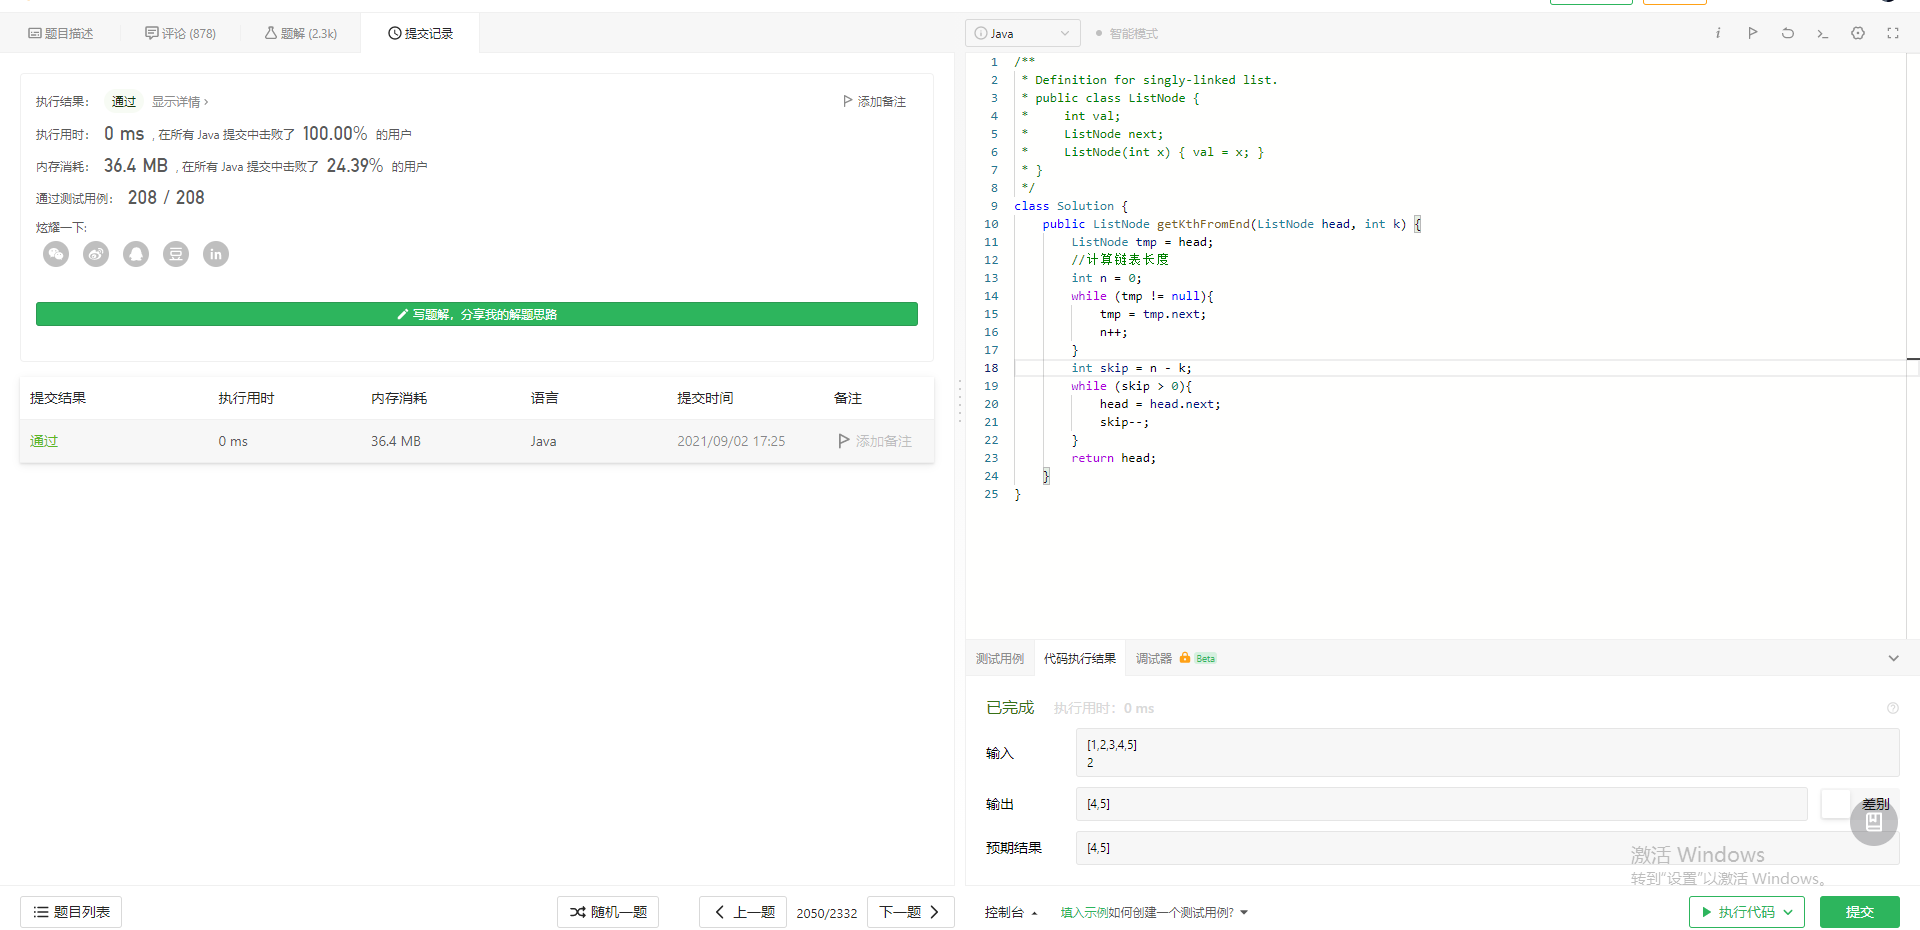Screen dimensions: 1920x930
Task: Expand 显示详情 result details
Action: [180, 102]
